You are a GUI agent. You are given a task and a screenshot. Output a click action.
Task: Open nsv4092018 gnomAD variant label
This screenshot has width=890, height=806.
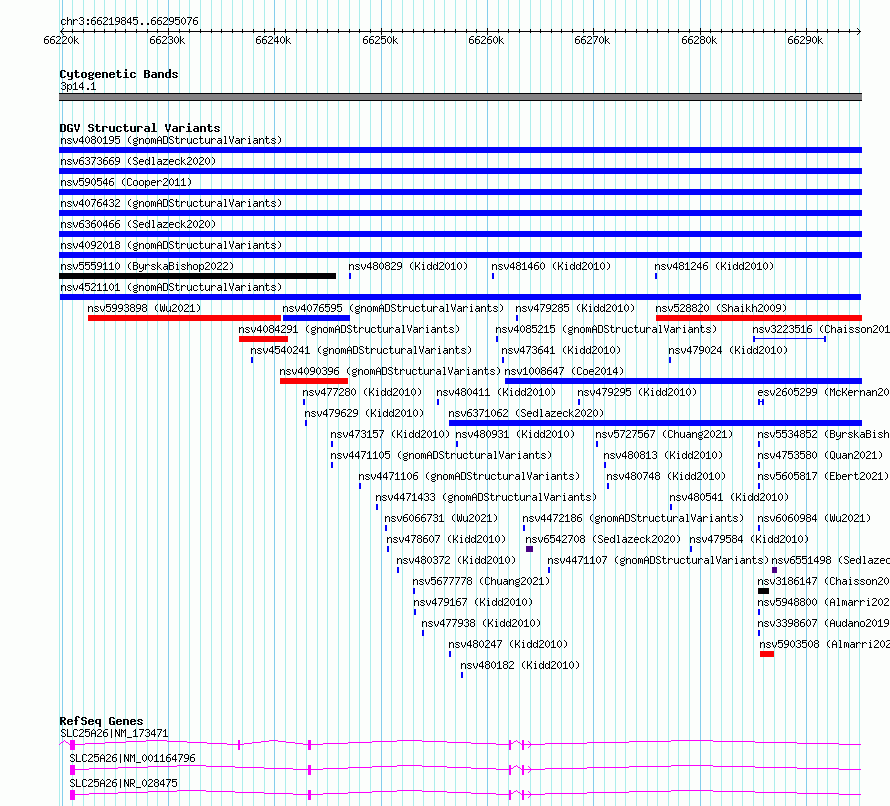tap(171, 245)
